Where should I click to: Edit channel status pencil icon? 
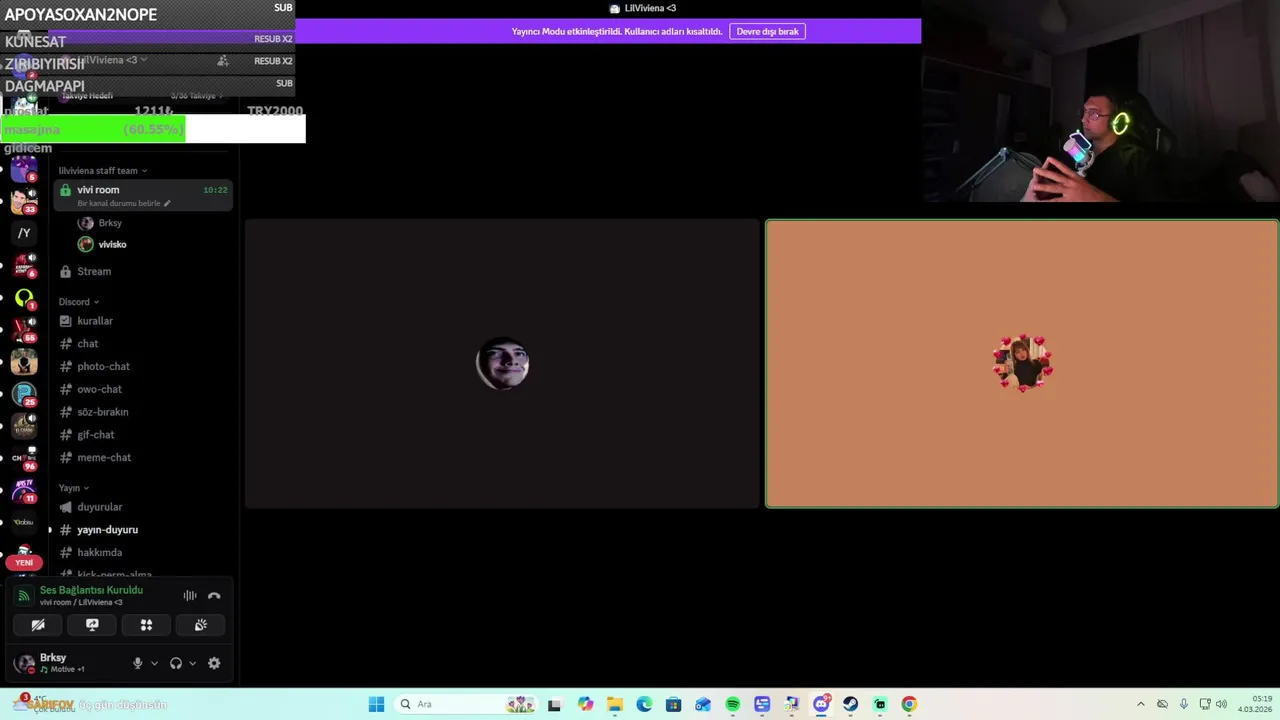167,203
